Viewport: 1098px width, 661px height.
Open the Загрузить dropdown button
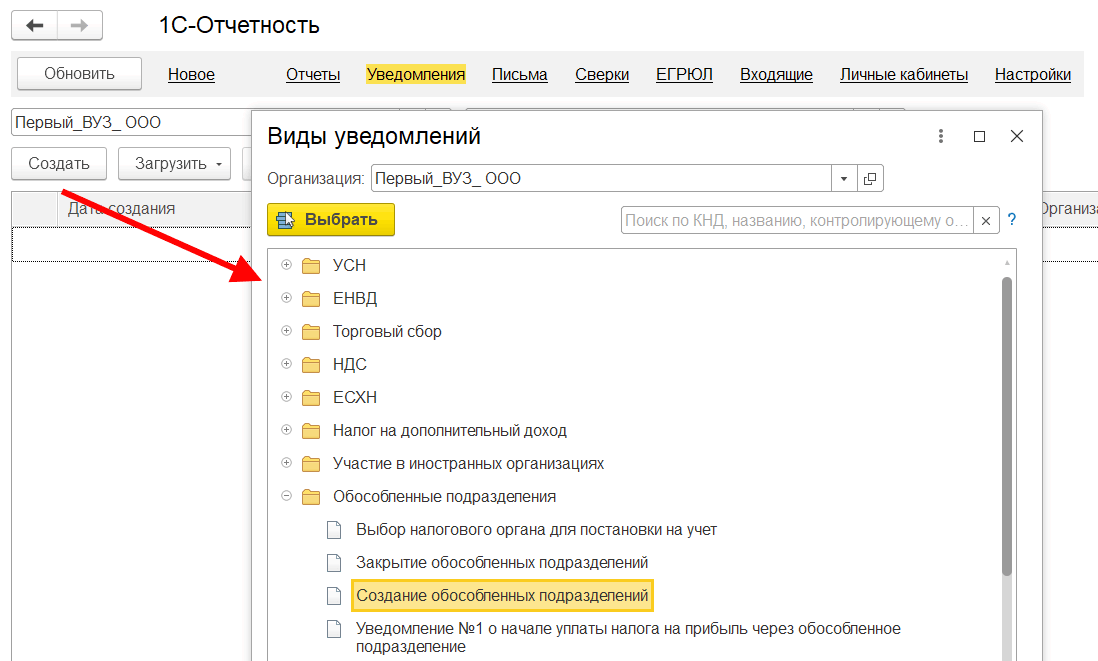[174, 164]
